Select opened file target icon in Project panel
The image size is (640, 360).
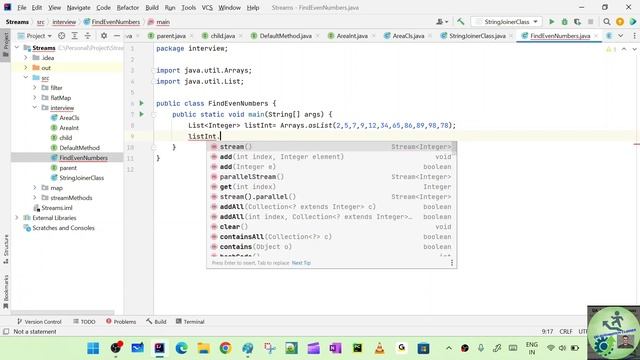pos(61,36)
